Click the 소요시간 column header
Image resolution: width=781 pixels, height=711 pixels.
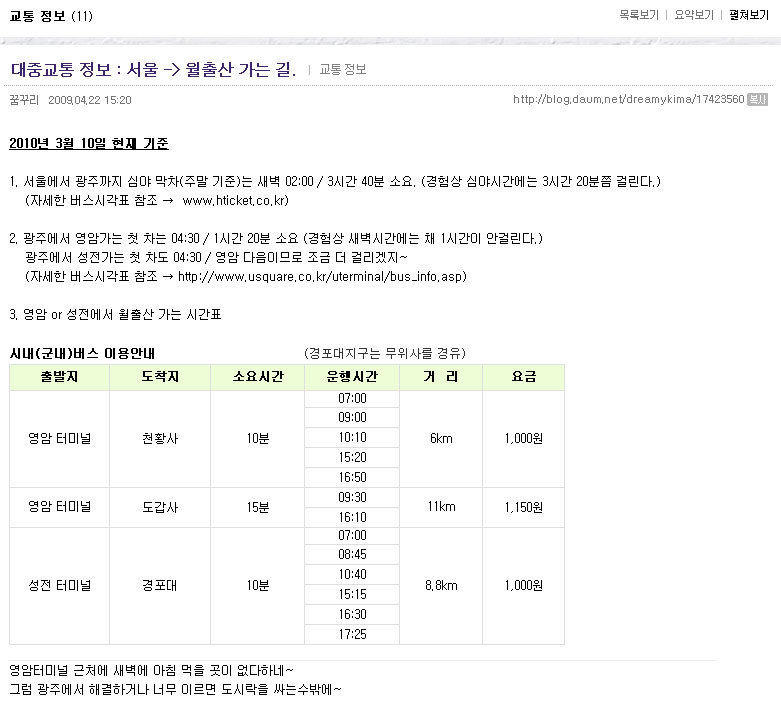[x=258, y=377]
